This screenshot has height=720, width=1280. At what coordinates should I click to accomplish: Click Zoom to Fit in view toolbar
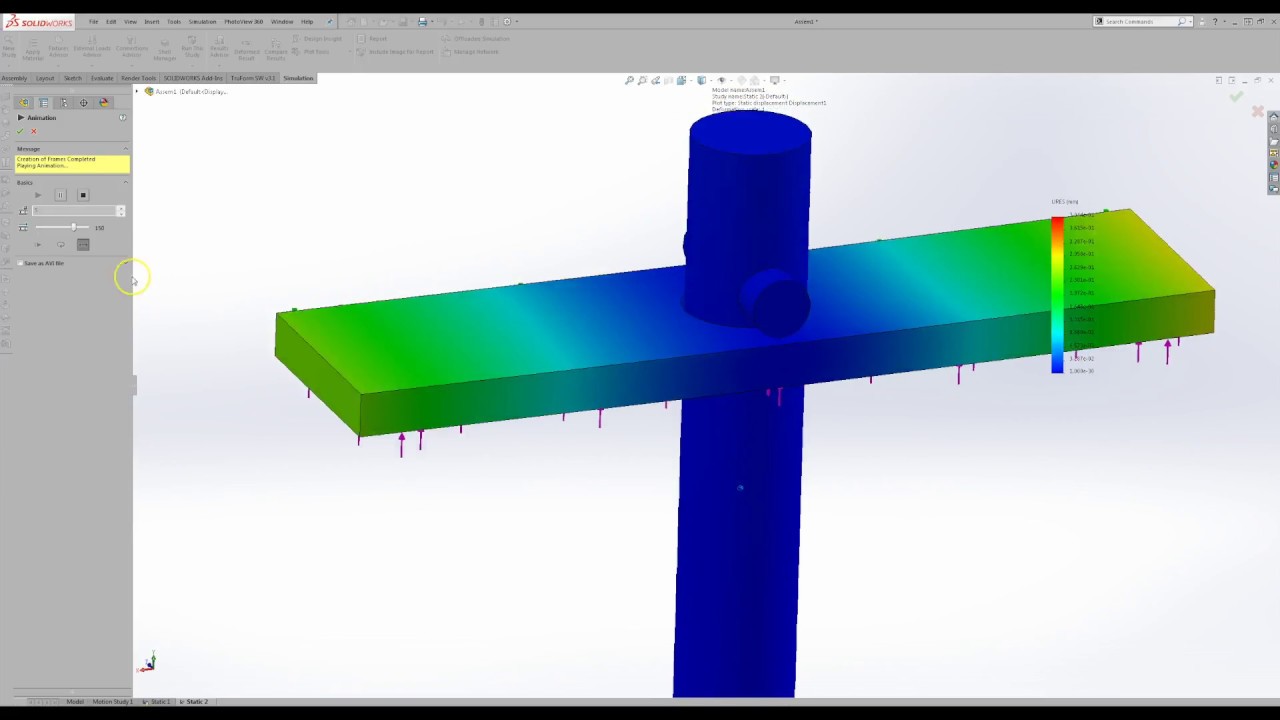[x=629, y=80]
